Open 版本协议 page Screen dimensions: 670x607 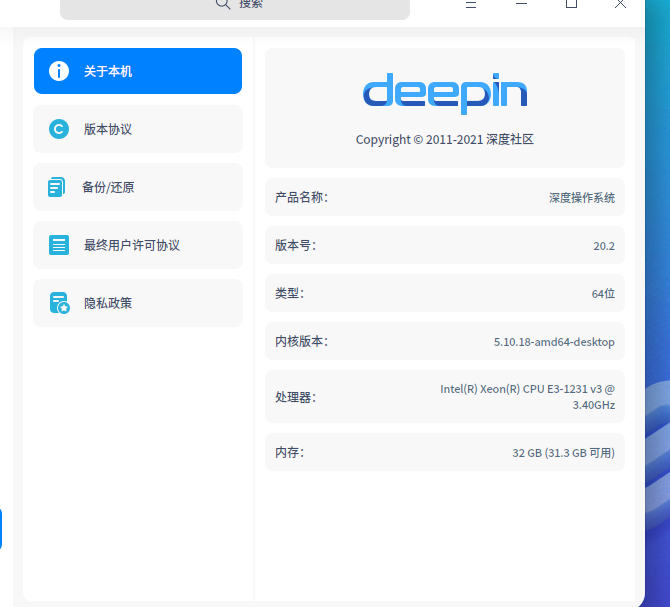pyautogui.click(x=138, y=129)
